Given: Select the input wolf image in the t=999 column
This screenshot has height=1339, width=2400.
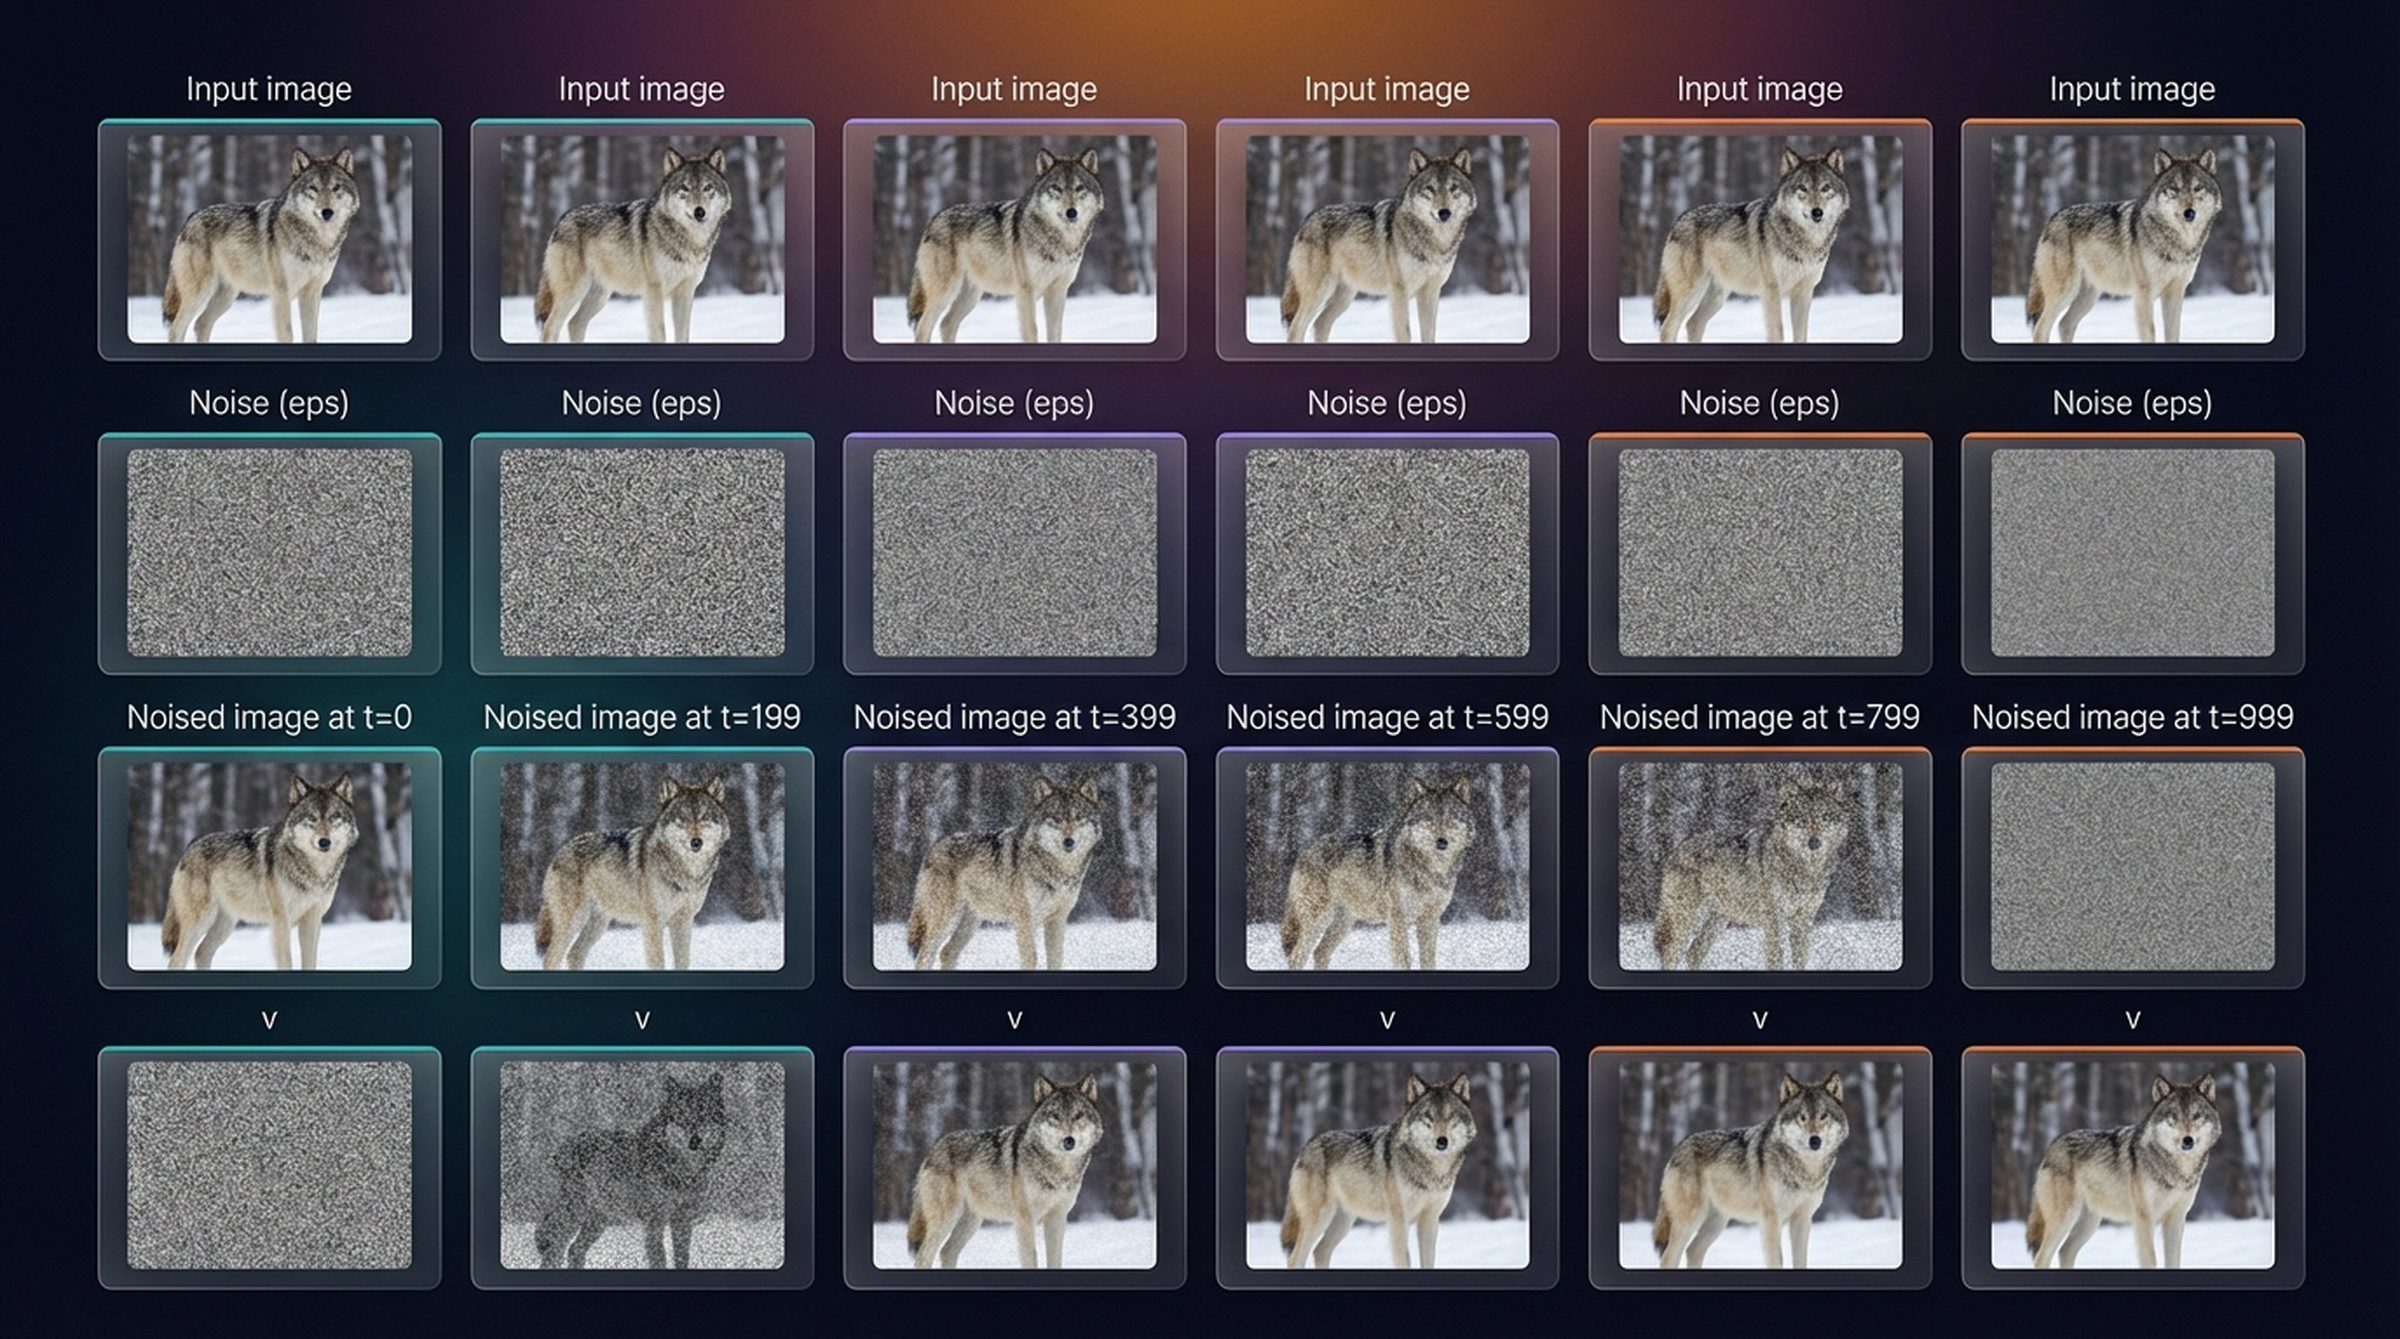Looking at the screenshot, I should (2132, 239).
